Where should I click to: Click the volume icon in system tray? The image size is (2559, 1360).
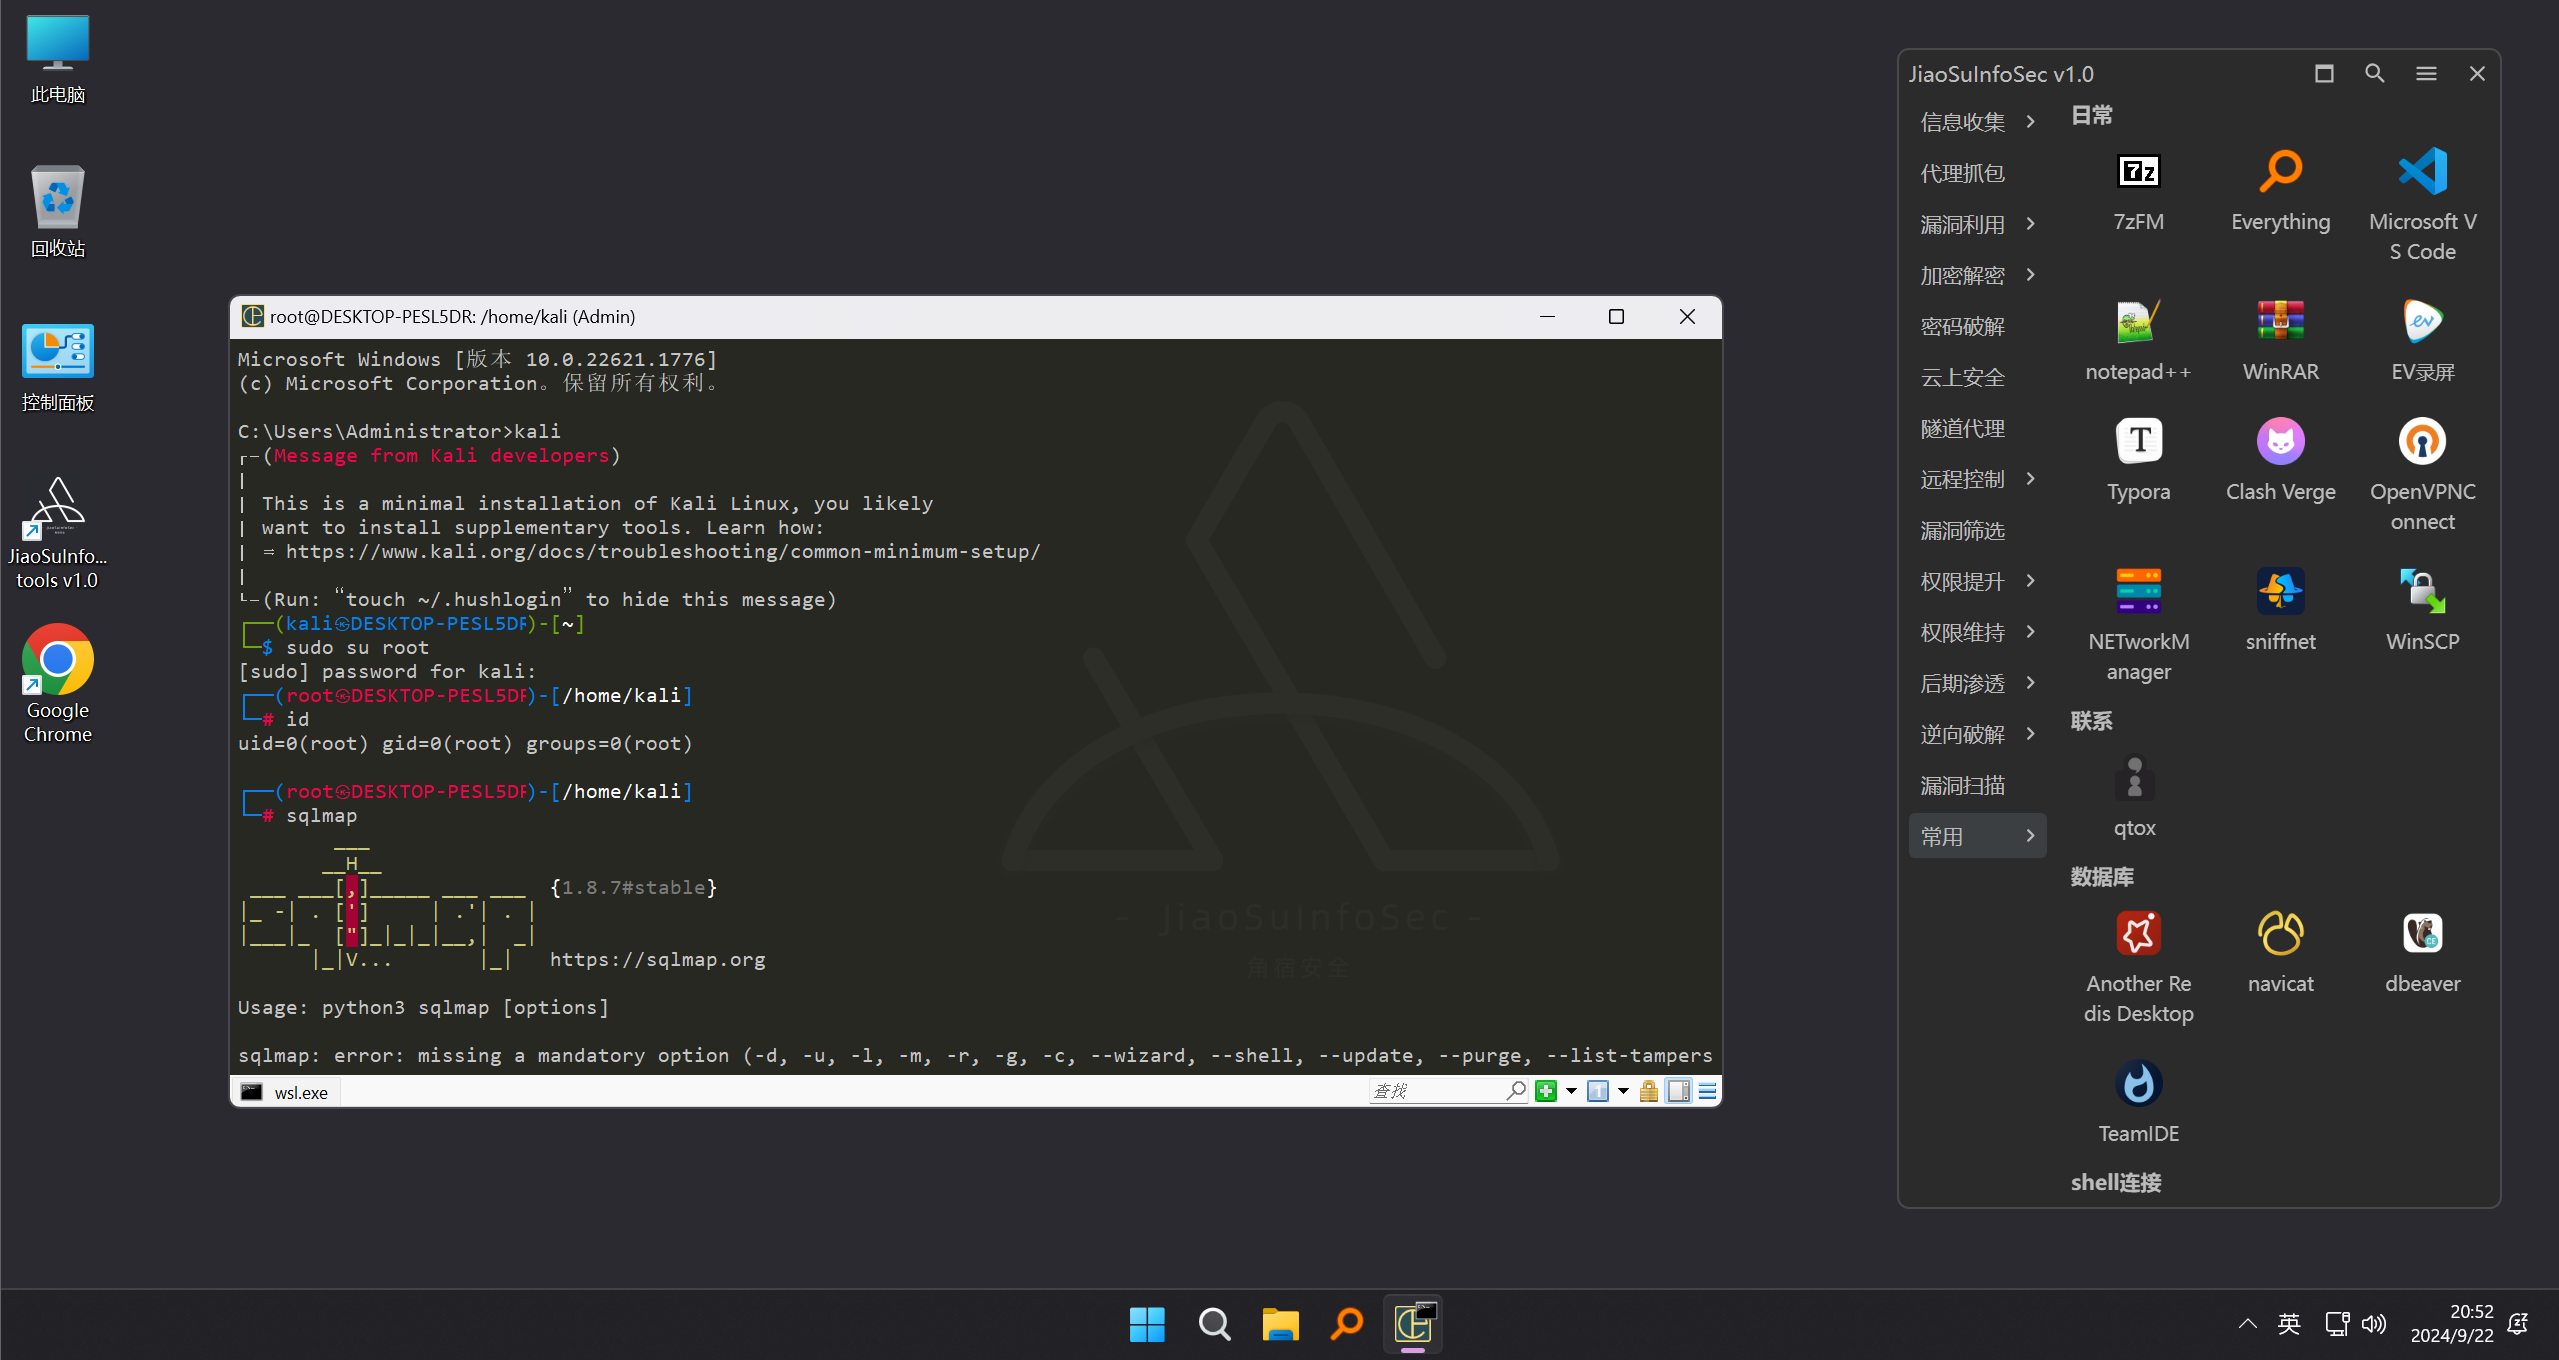tap(2373, 1324)
